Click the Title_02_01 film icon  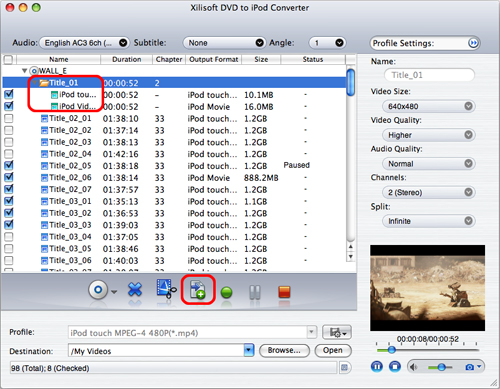click(44, 119)
